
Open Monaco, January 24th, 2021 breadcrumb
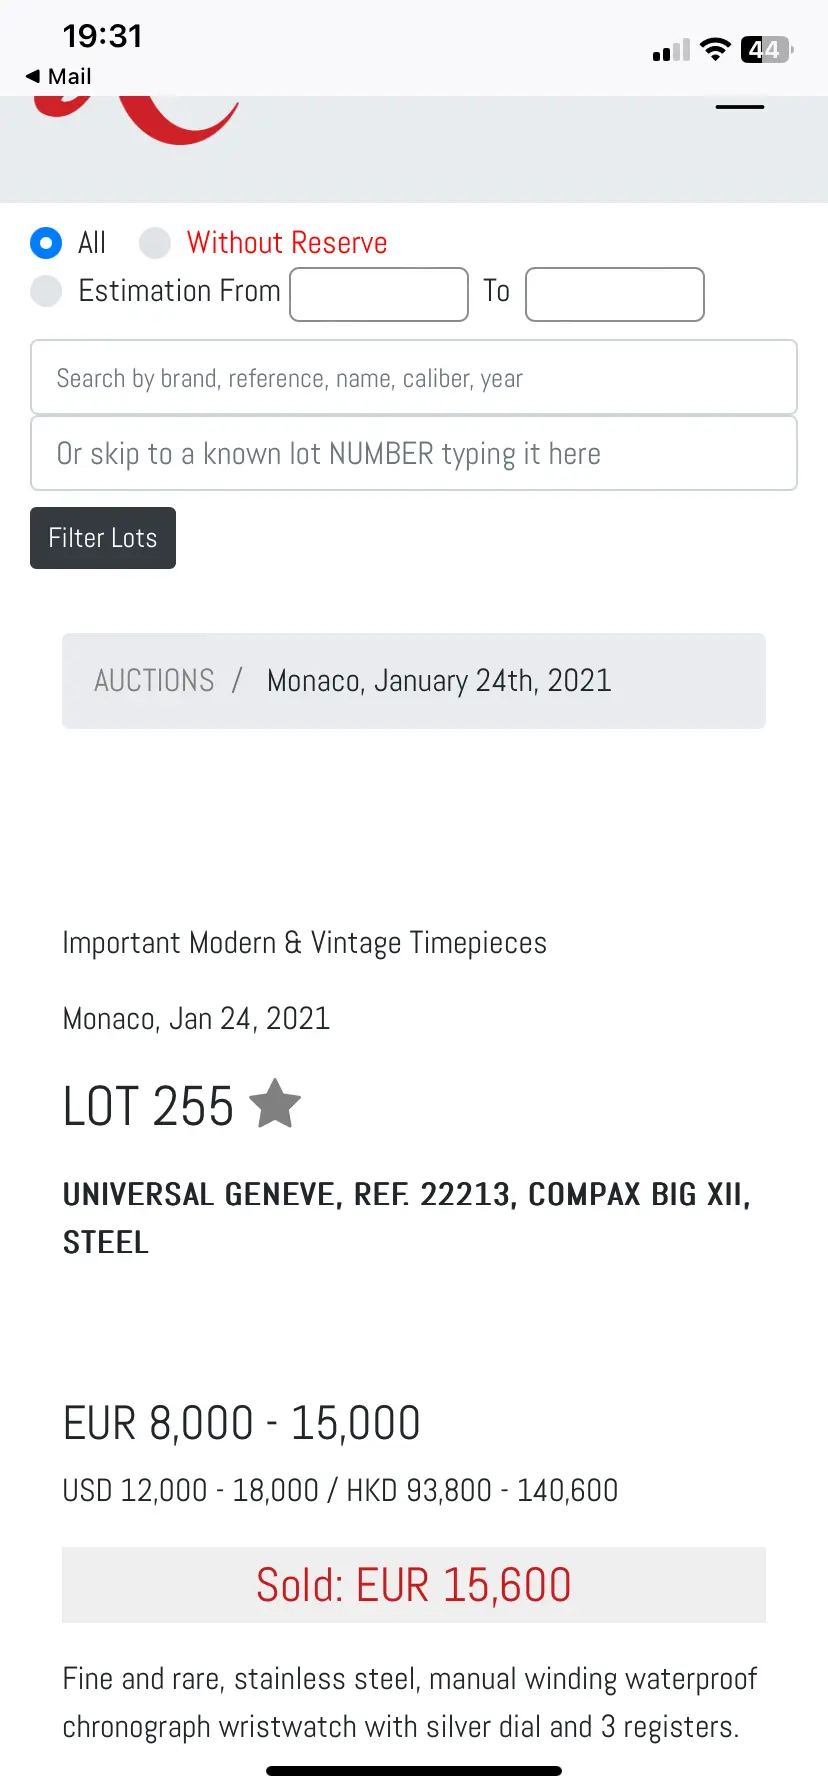click(x=439, y=681)
